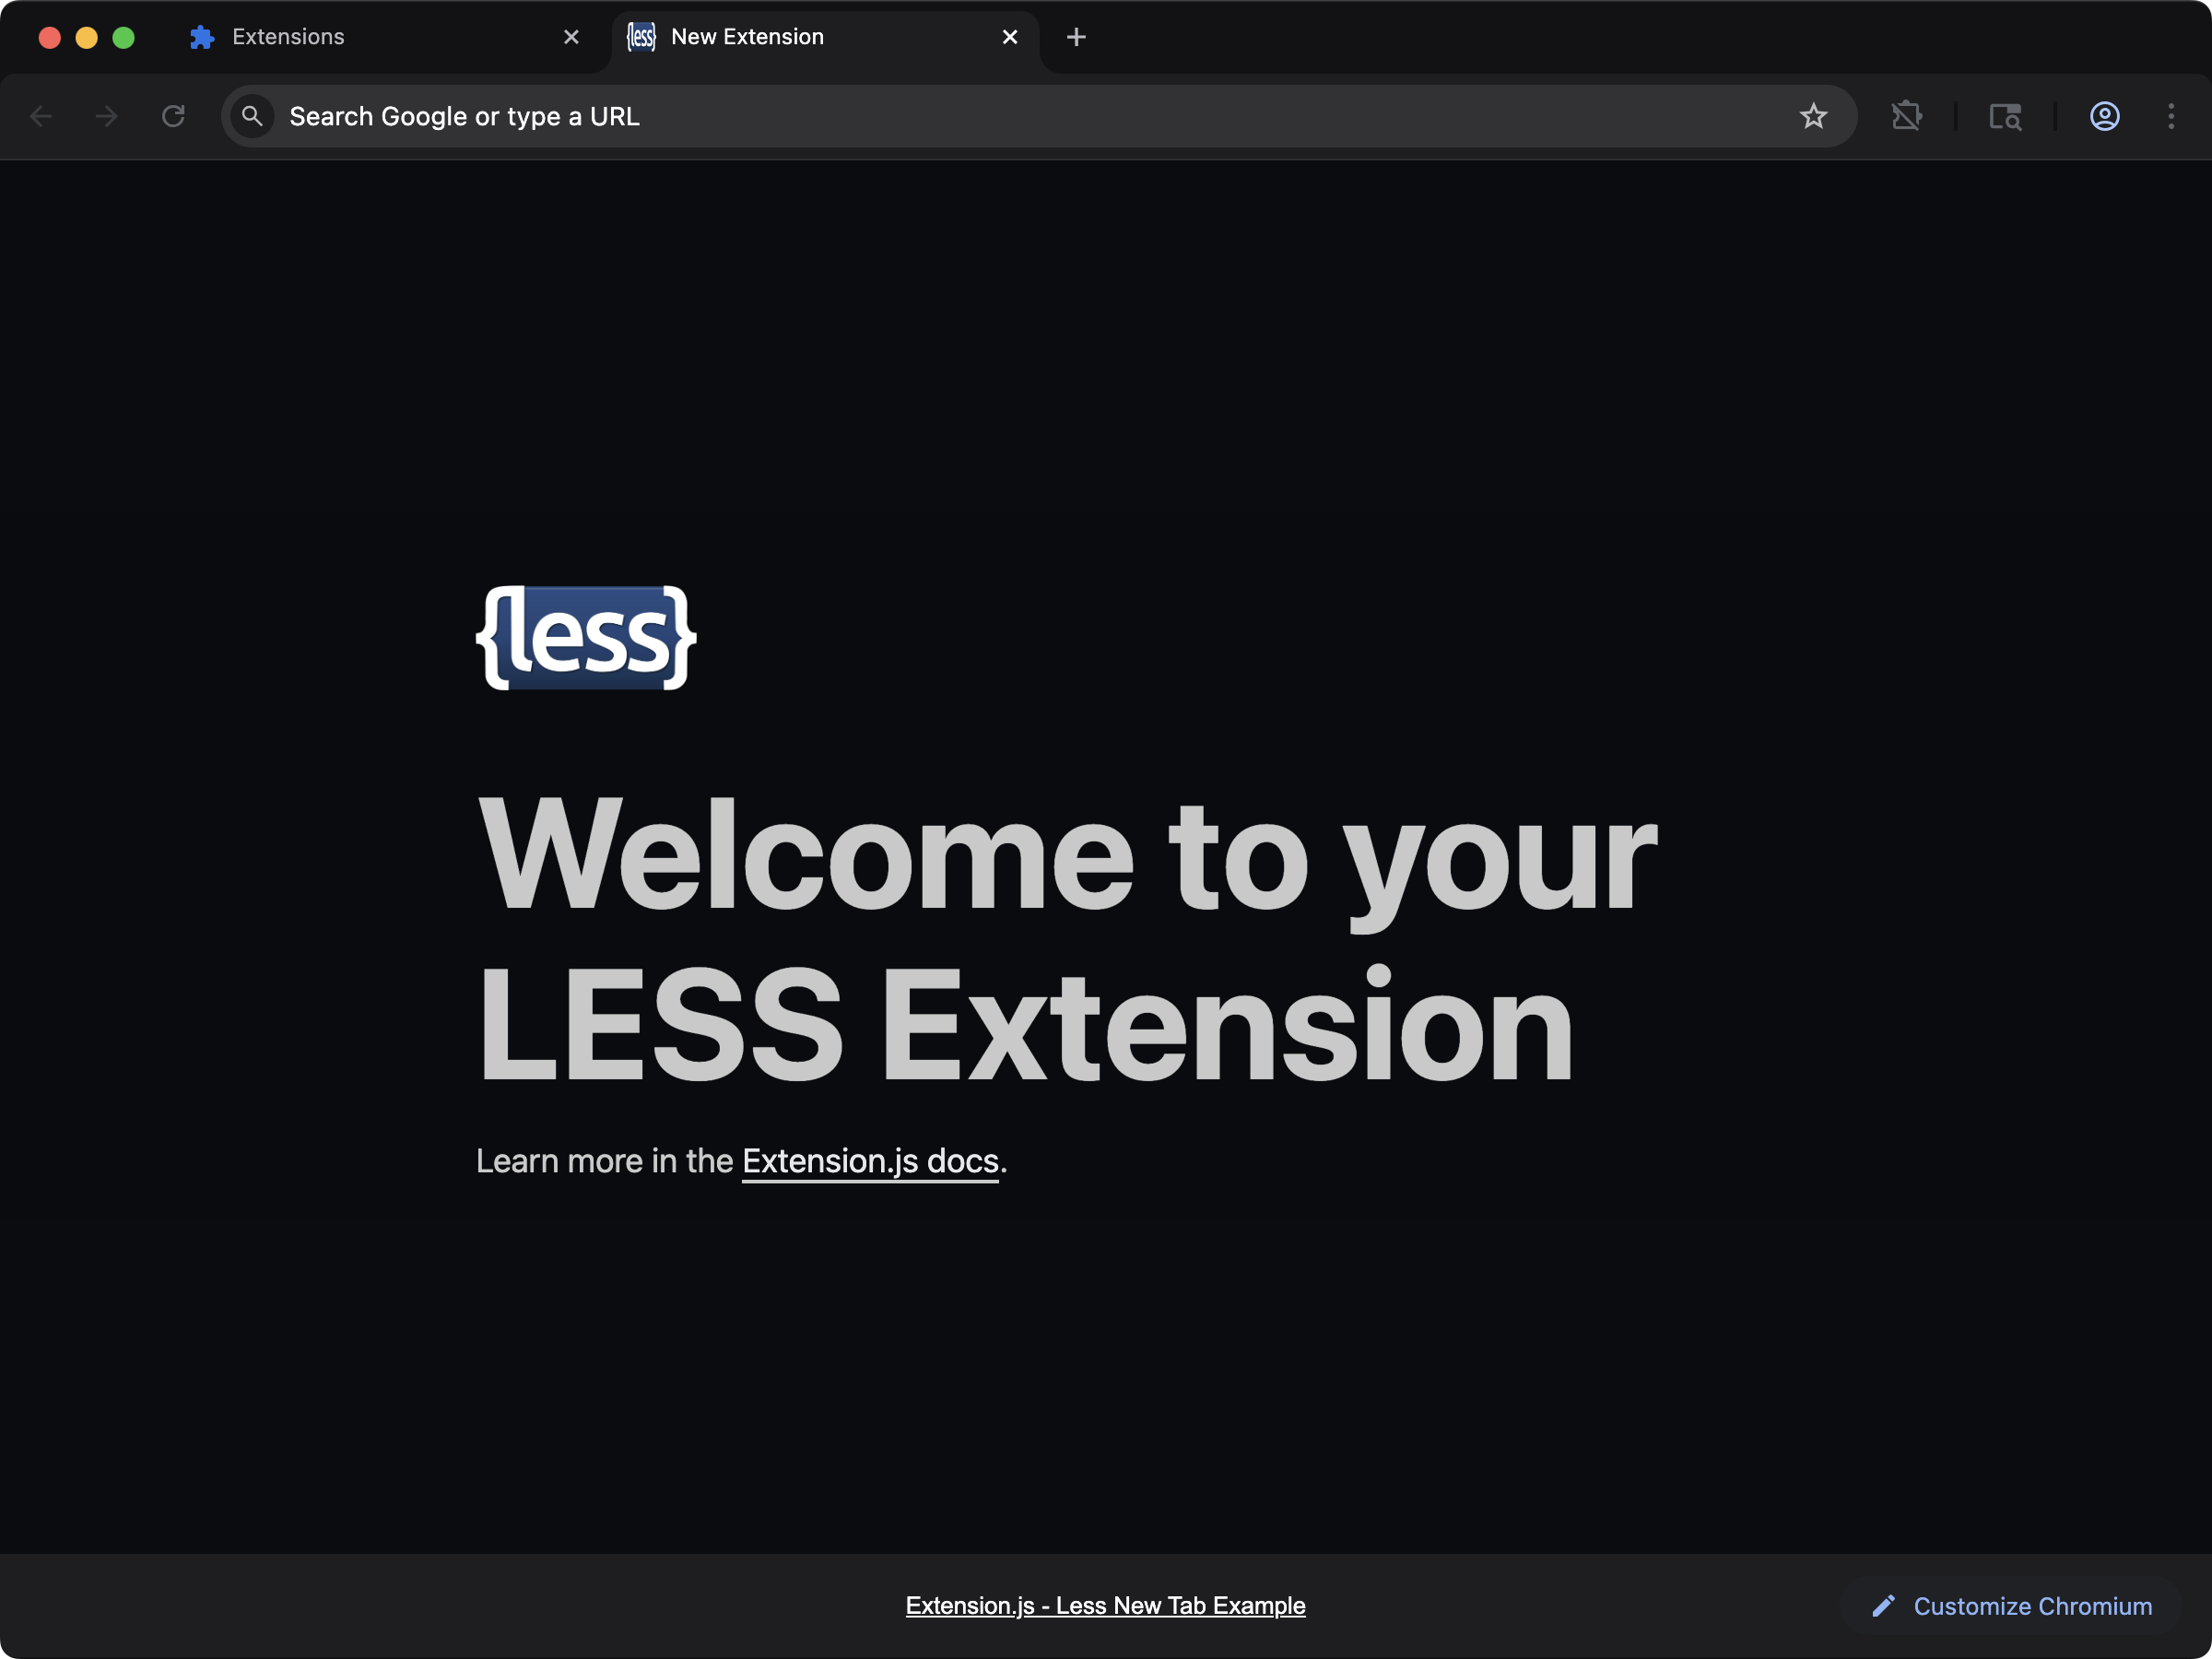Close the Extensions tab
The width and height of the screenshot is (2212, 1659).
tap(571, 37)
